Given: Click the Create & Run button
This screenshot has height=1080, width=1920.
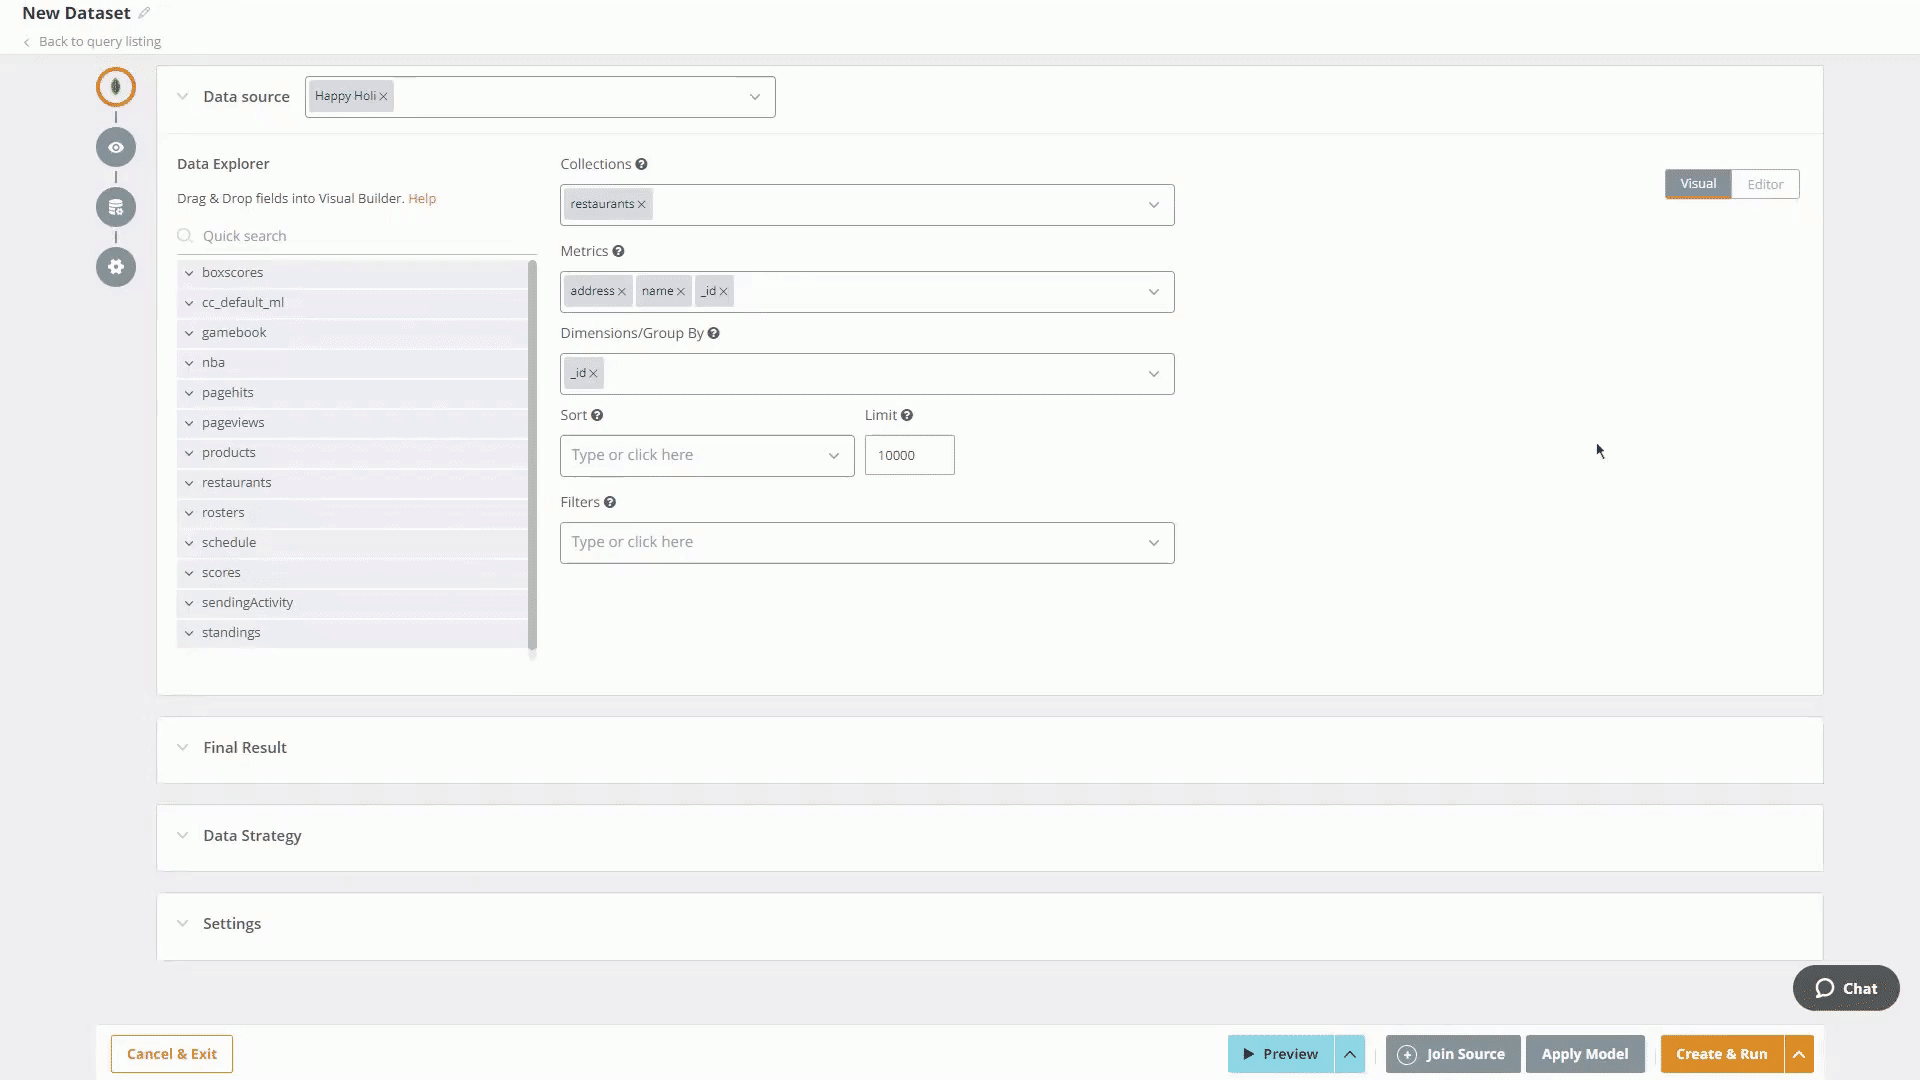Looking at the screenshot, I should click(1721, 1054).
